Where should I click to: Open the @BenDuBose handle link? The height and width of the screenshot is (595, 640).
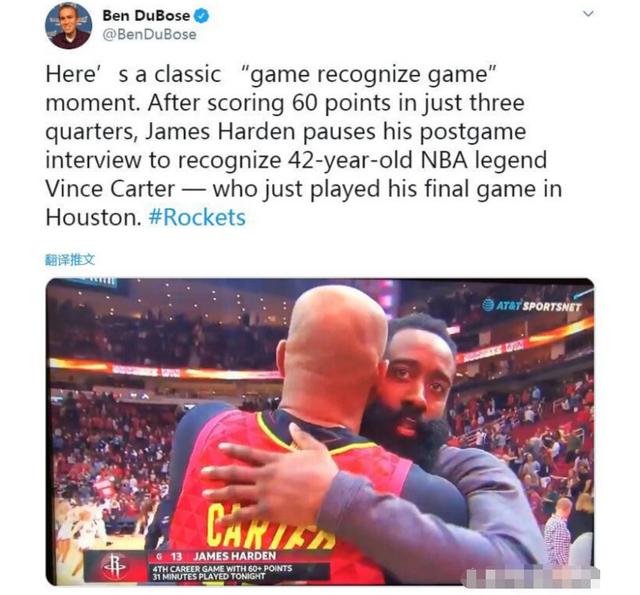tap(149, 35)
